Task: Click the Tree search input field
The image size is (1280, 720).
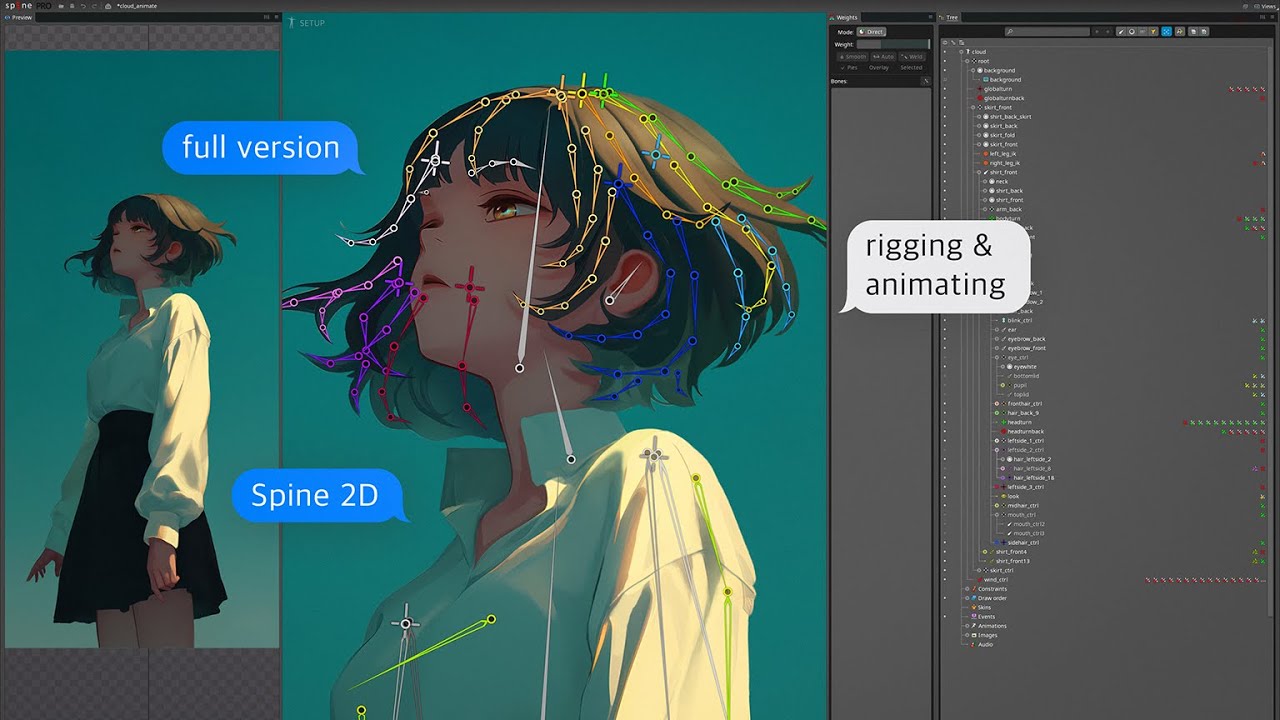Action: pyautogui.click(x=1047, y=32)
